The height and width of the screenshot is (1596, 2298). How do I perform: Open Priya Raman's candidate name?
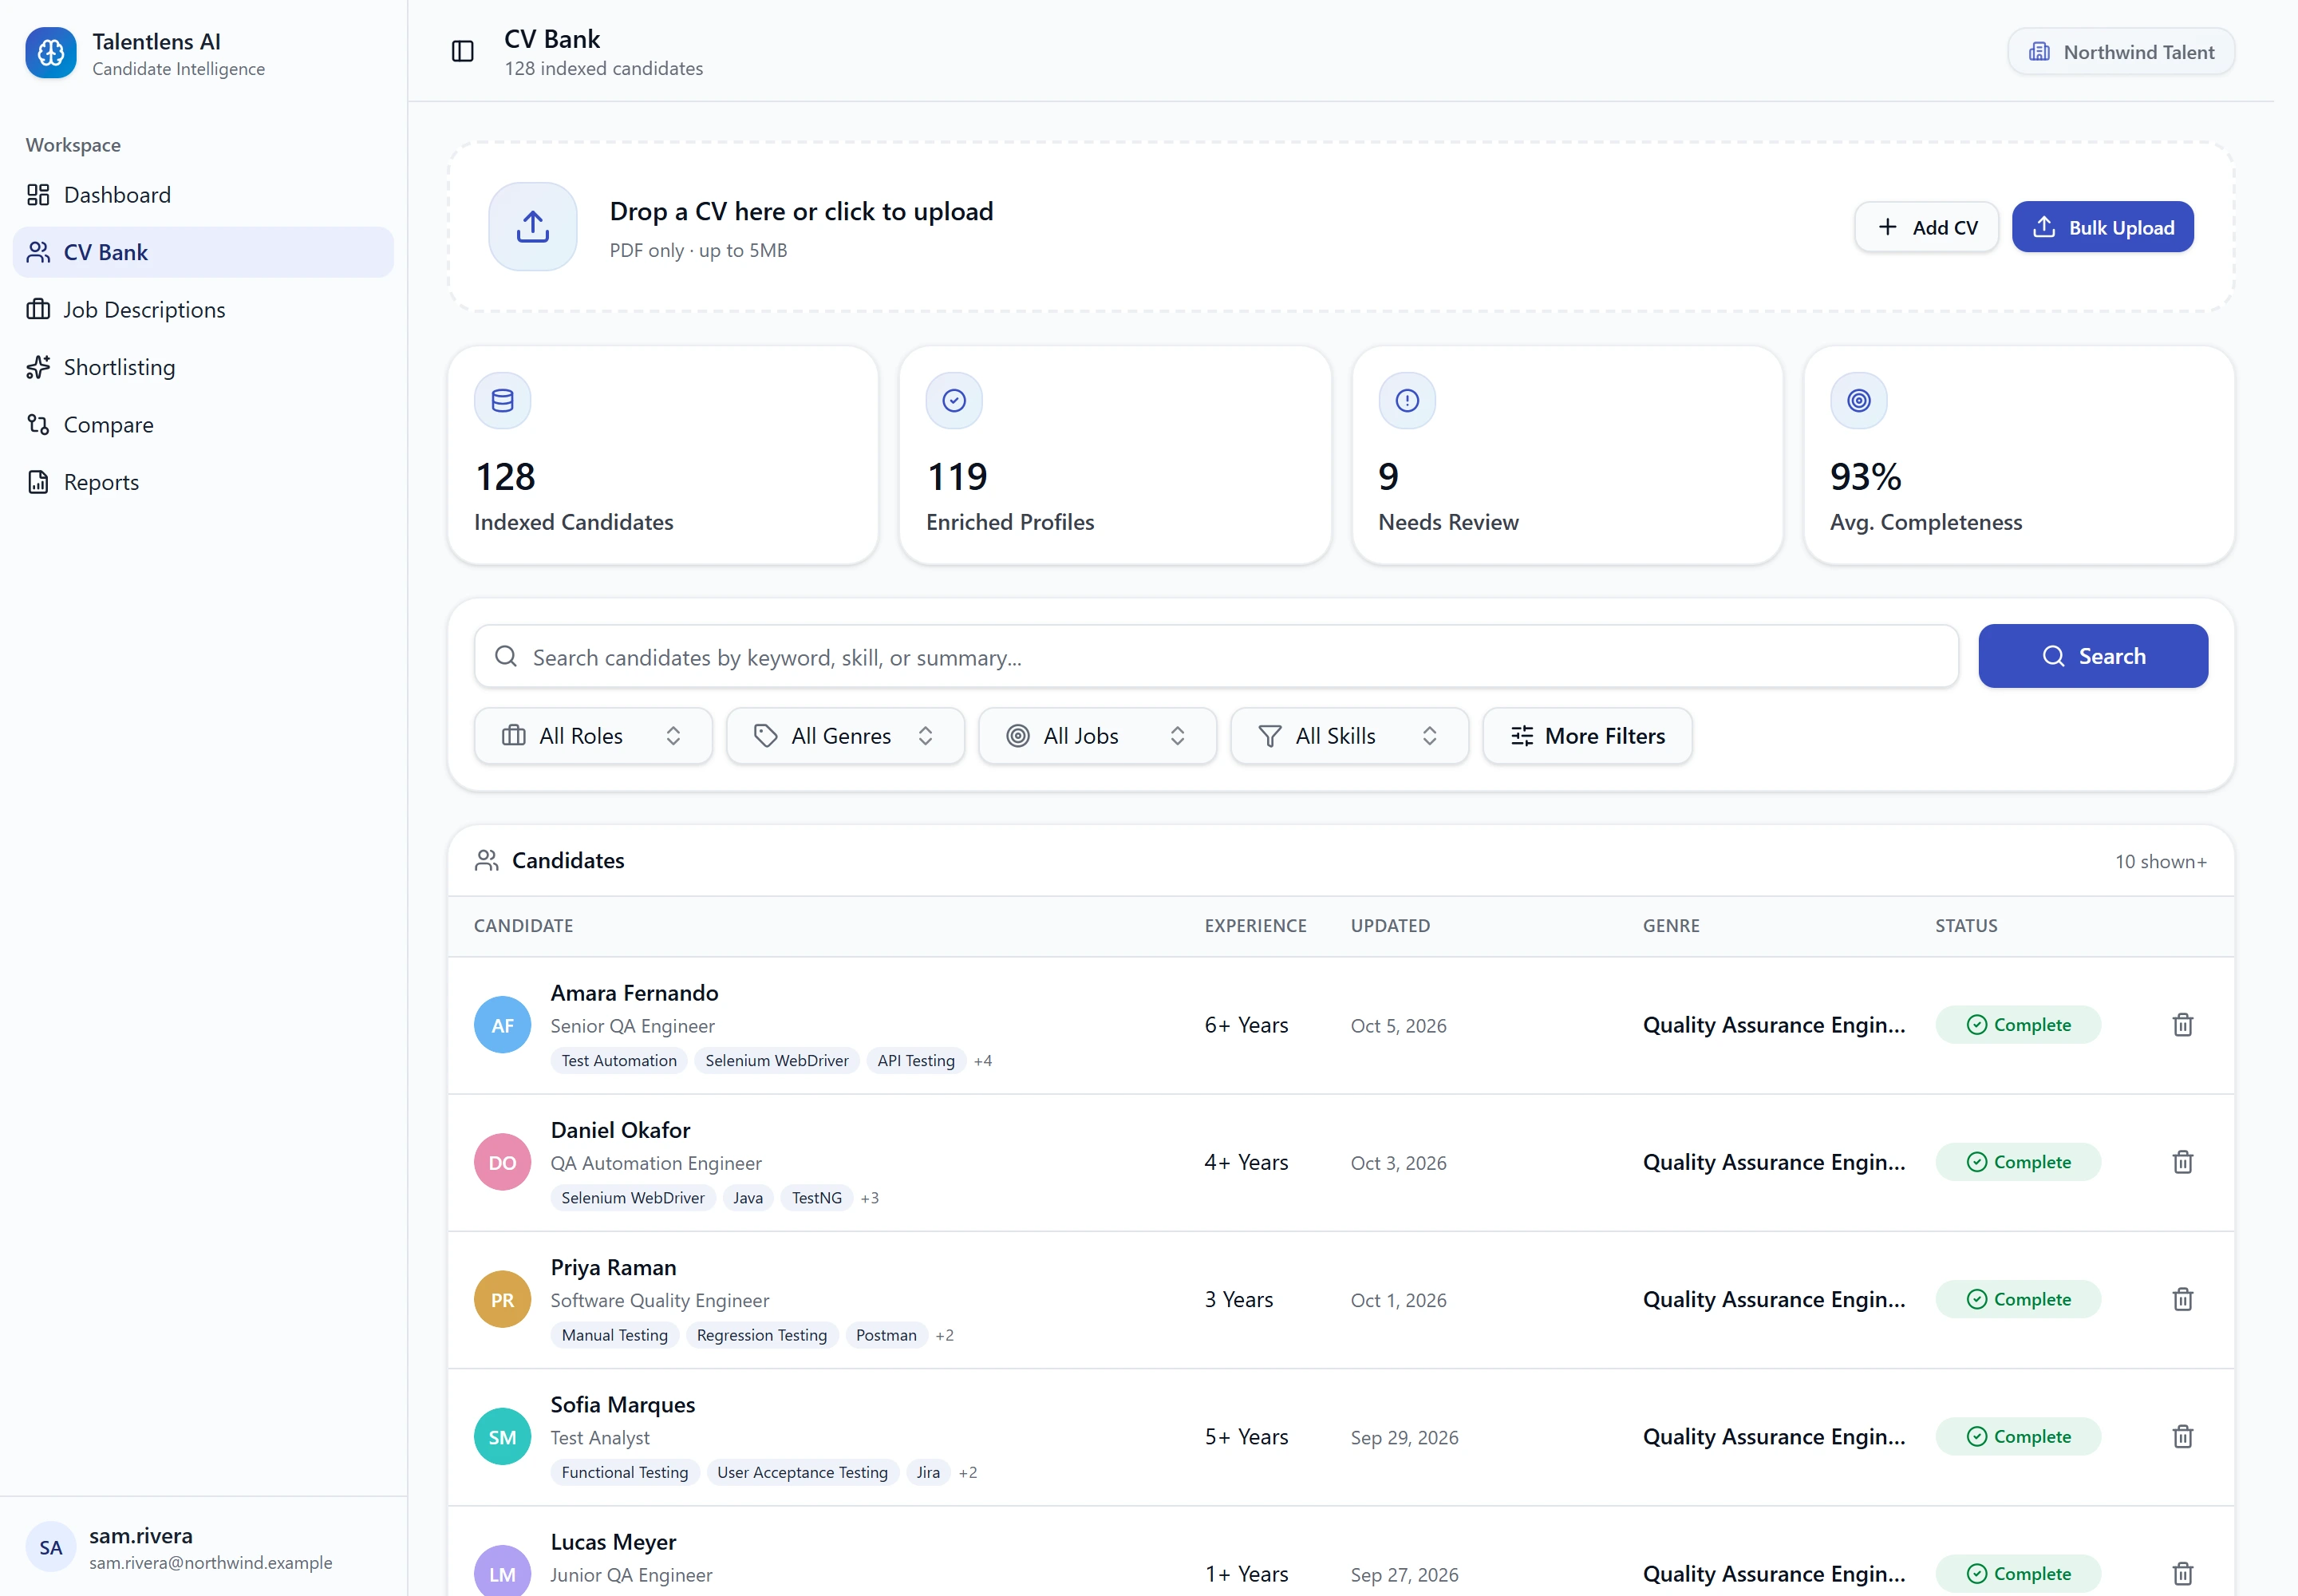613,1268
